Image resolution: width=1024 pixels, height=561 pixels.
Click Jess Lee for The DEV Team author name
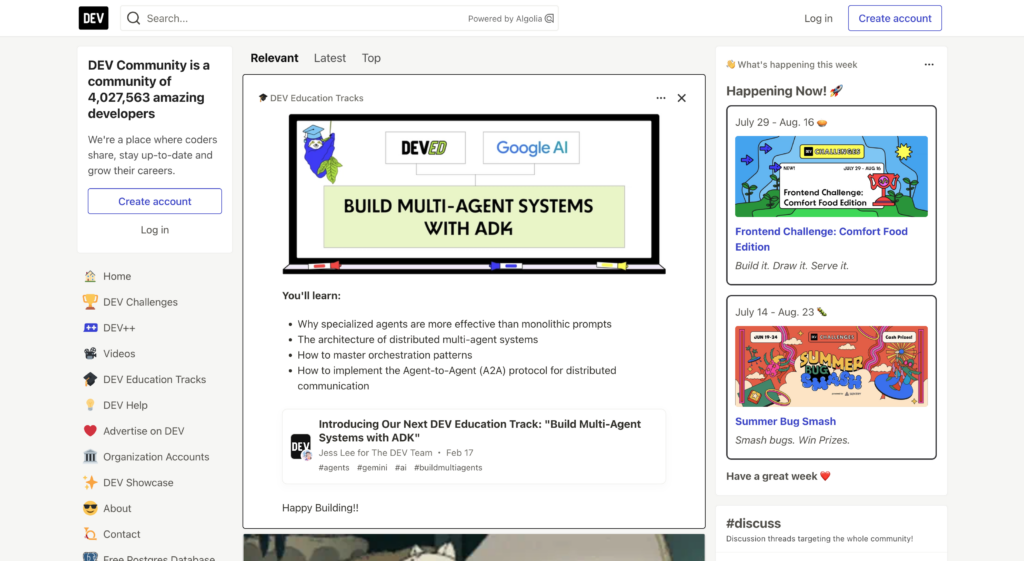pyautogui.click(x=376, y=453)
